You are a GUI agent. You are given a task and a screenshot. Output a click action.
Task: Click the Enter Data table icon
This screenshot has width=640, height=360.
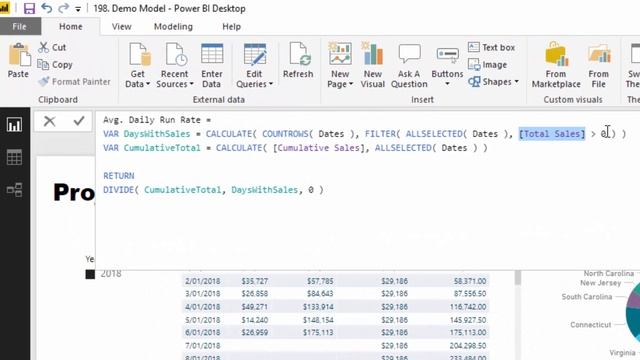(x=212, y=53)
